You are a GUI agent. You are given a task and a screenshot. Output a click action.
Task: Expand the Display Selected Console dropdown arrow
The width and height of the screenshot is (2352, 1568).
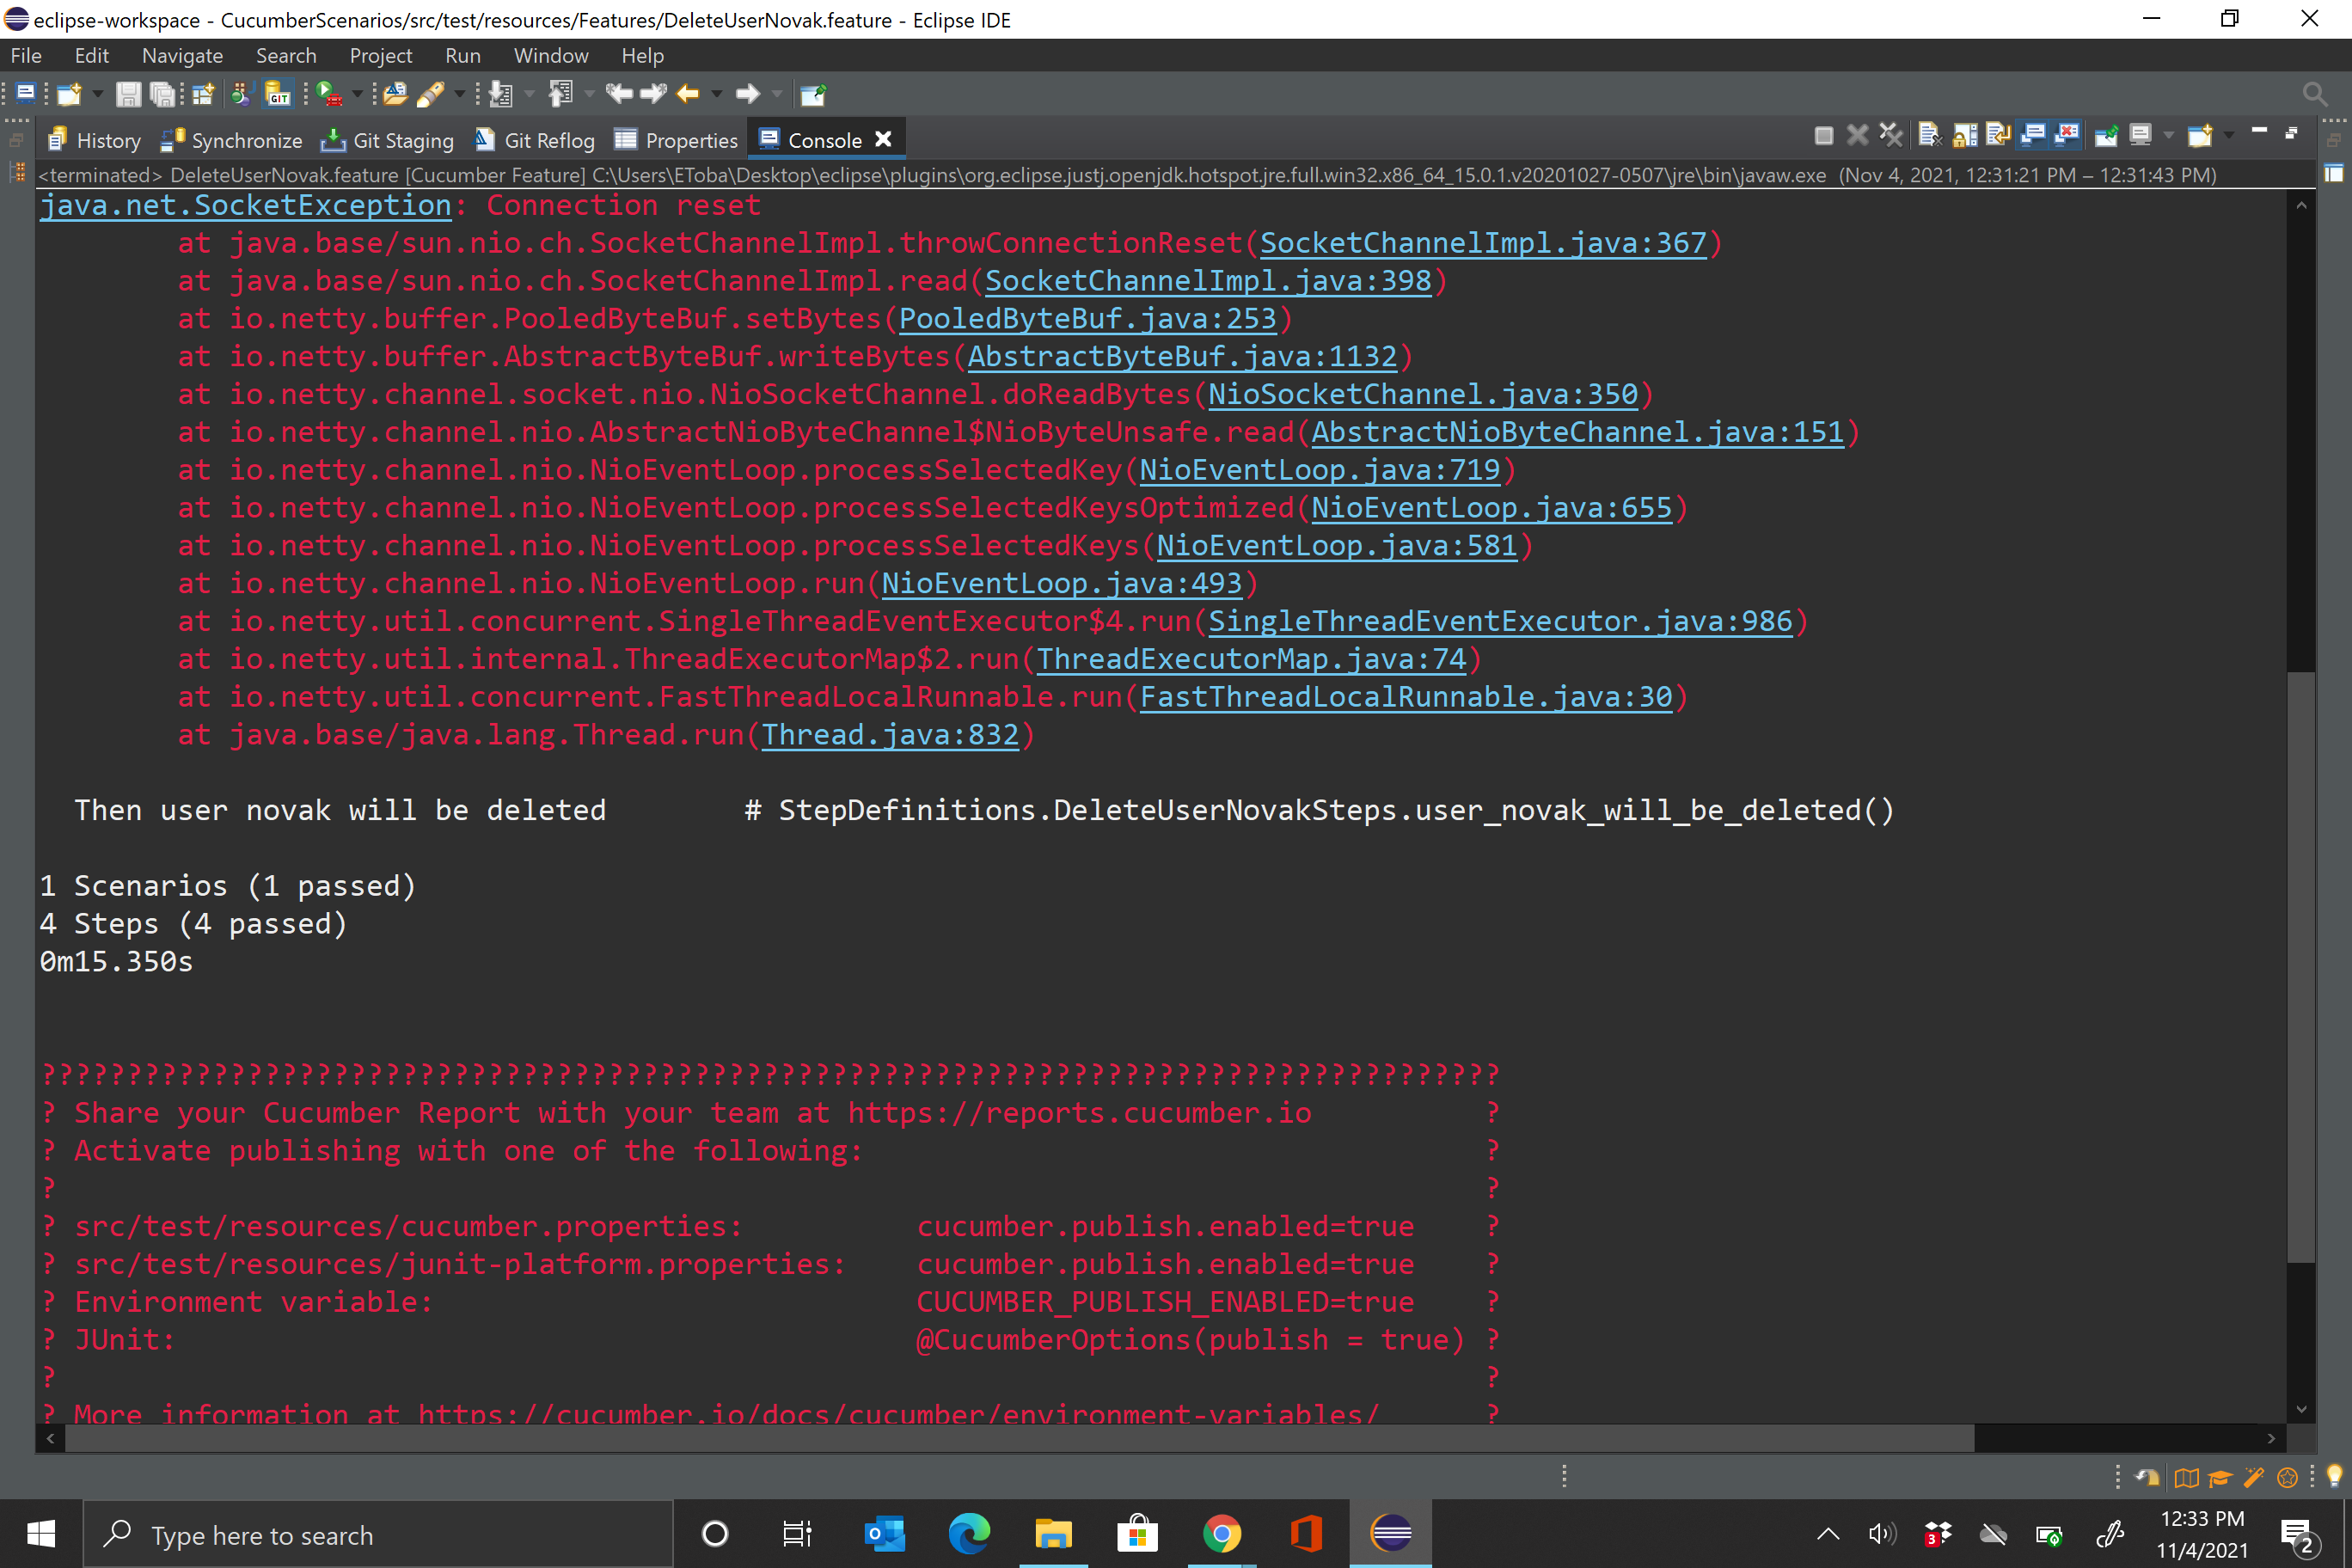click(x=2168, y=135)
